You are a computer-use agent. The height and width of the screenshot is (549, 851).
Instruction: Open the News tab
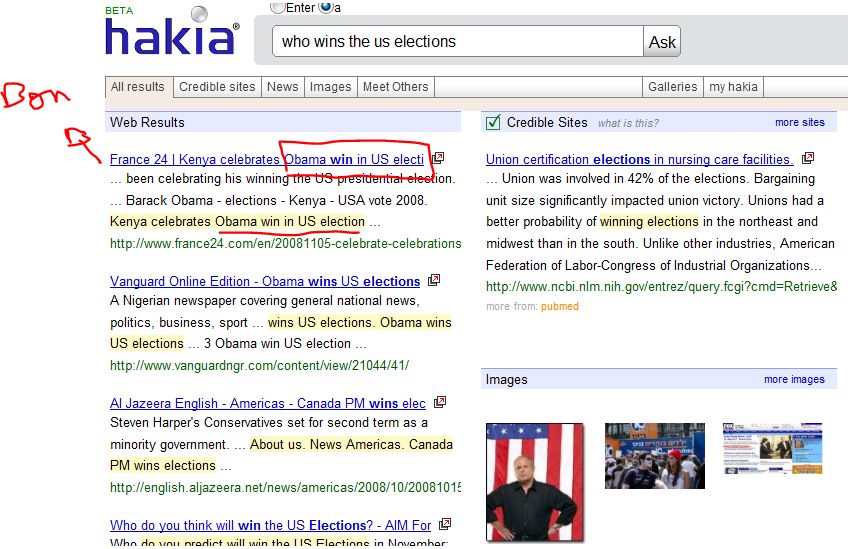click(x=282, y=87)
